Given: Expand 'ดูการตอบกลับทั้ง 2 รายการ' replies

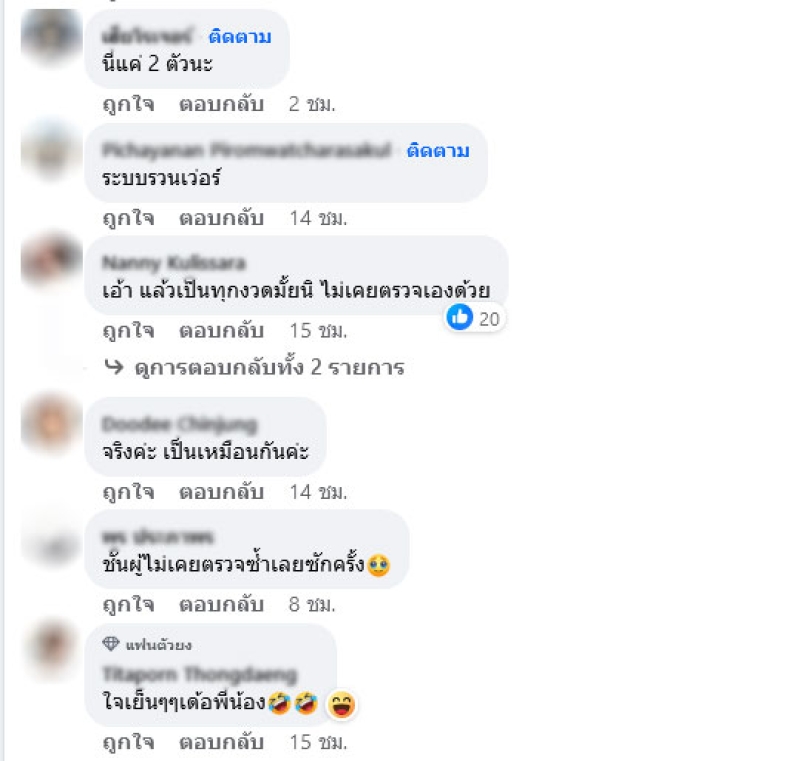Looking at the screenshot, I should pos(269,367).
